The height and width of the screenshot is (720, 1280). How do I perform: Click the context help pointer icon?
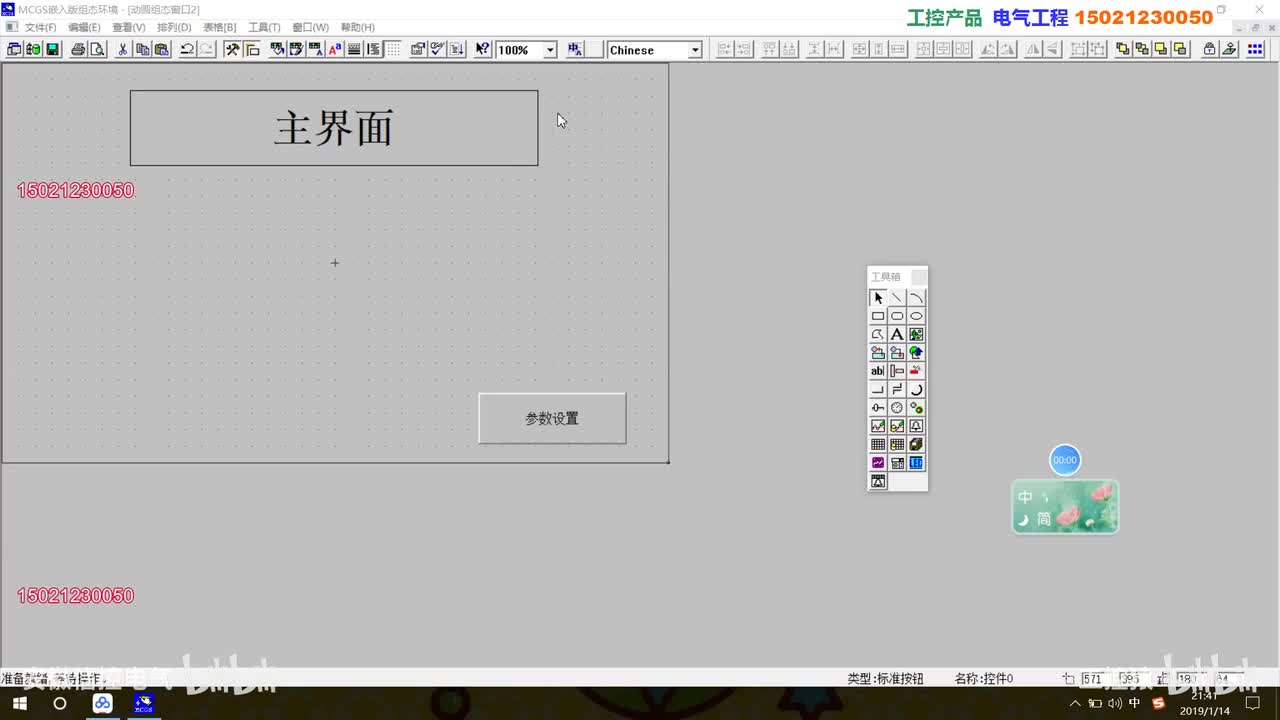482,49
